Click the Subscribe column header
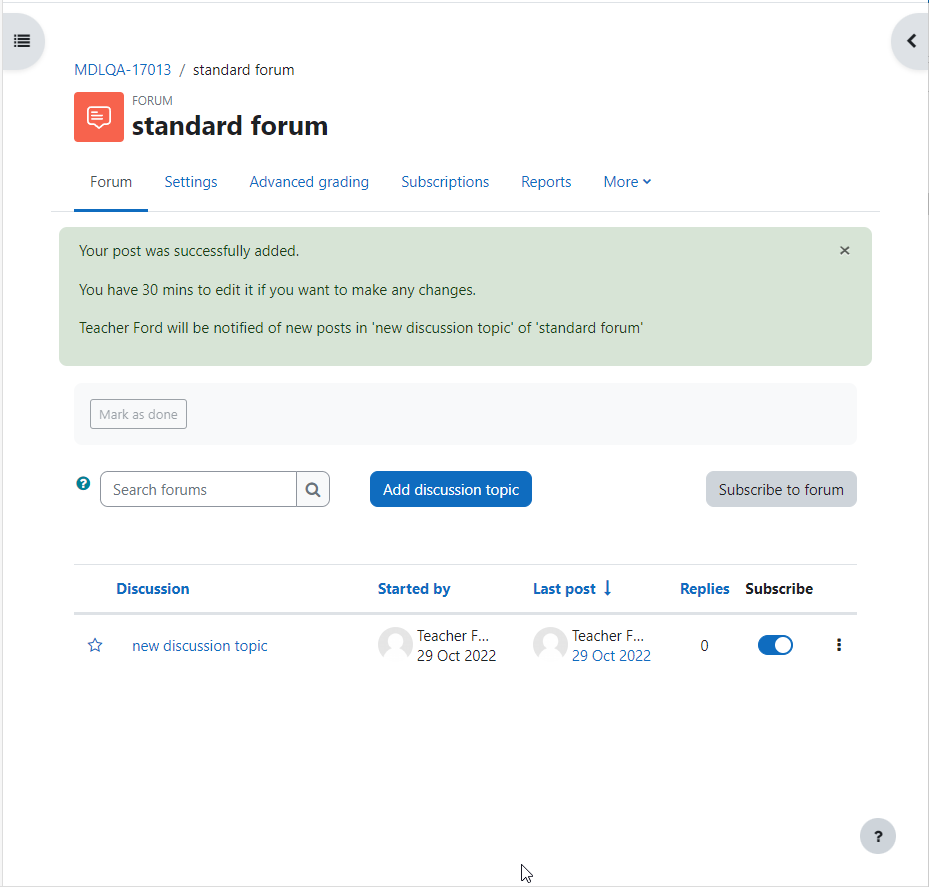This screenshot has height=887, width=929. coord(779,589)
